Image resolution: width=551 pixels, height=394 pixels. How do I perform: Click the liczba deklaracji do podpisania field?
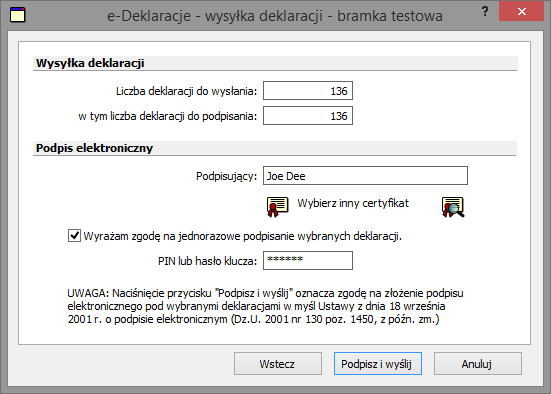[x=308, y=116]
